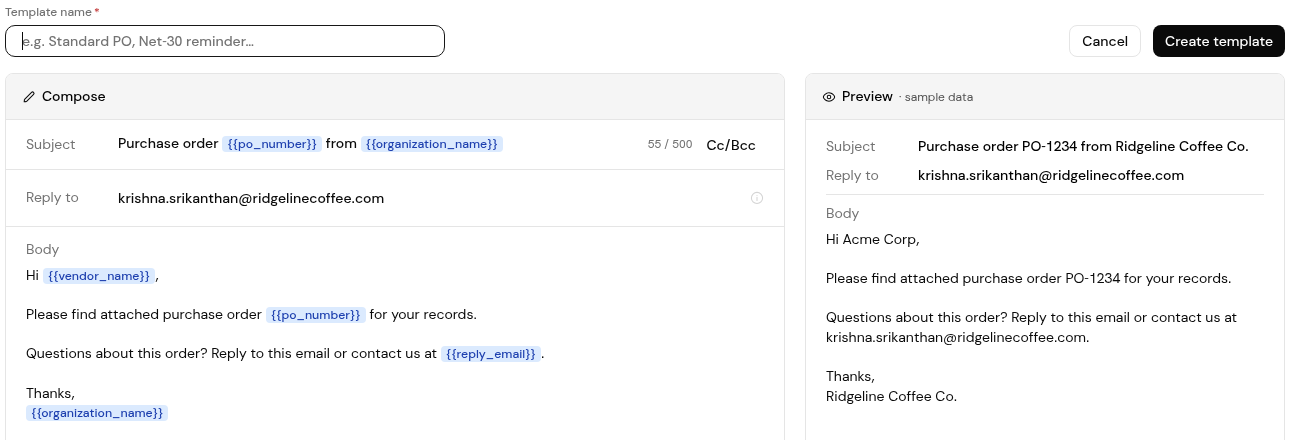
Task: Select {{po_number}} chip in Subject line
Action: tap(272, 144)
